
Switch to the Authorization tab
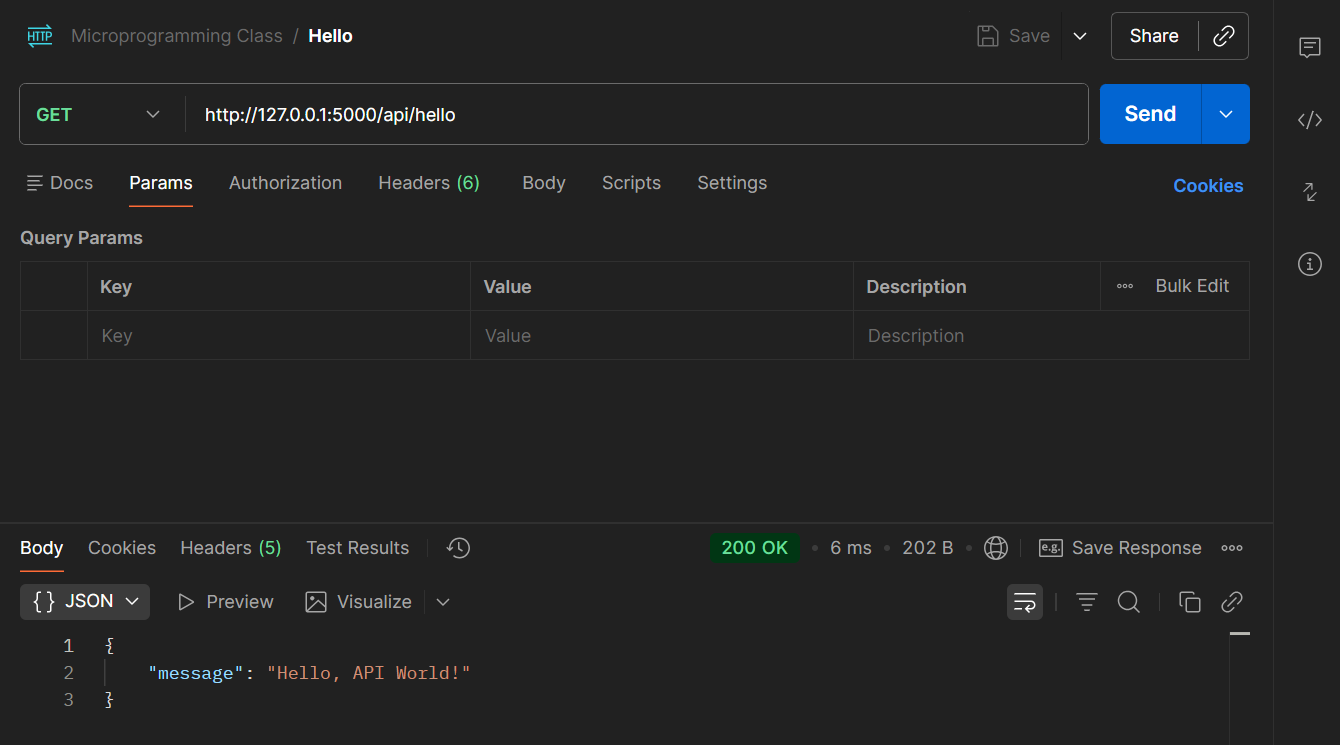click(285, 183)
